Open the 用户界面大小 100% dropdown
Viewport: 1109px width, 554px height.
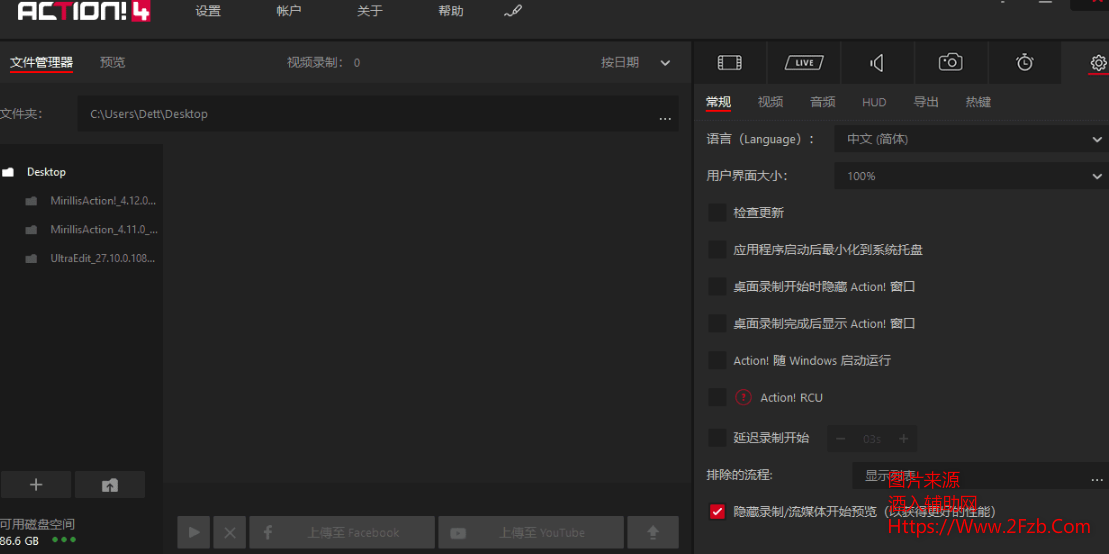[971, 175]
